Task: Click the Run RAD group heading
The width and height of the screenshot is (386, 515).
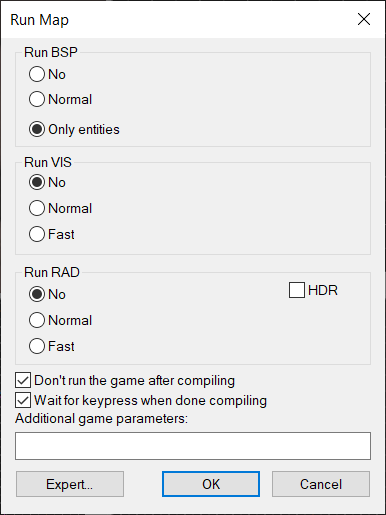Action: (x=52, y=272)
